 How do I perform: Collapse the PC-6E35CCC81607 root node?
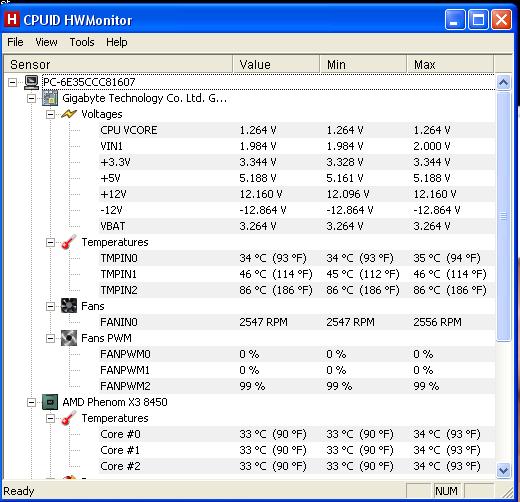[12, 82]
